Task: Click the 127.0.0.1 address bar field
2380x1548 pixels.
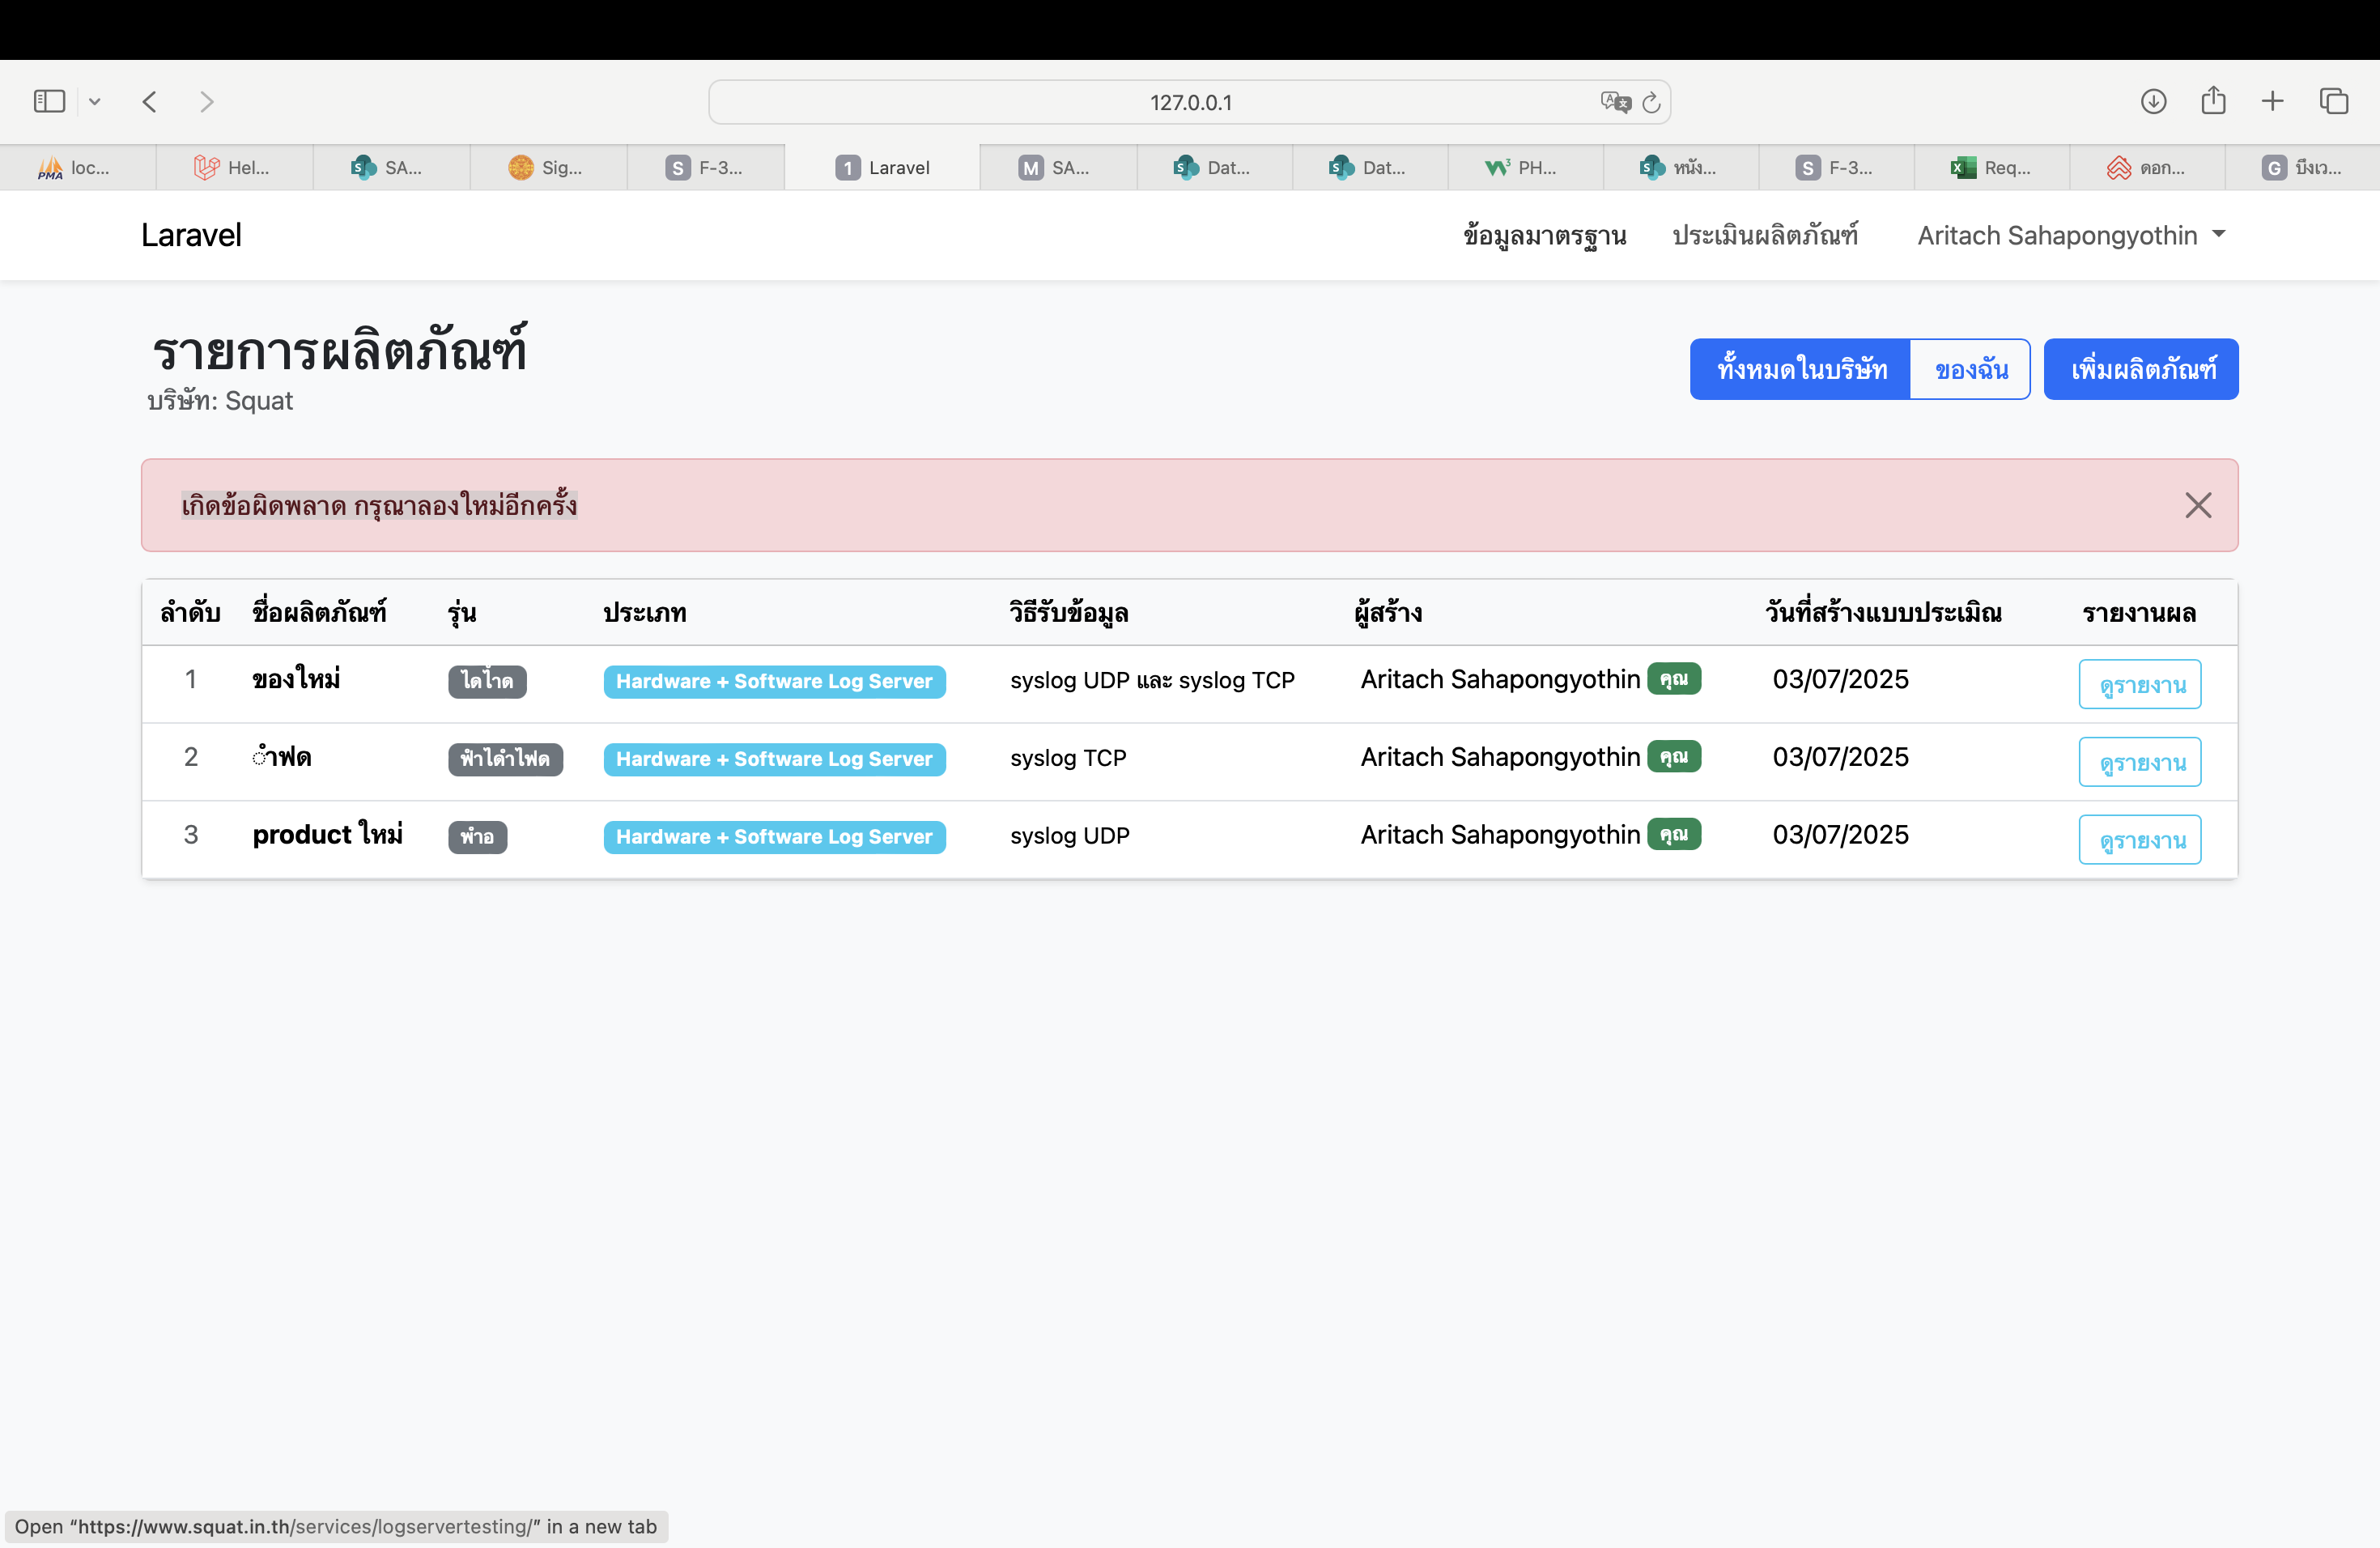Action: (x=1189, y=102)
